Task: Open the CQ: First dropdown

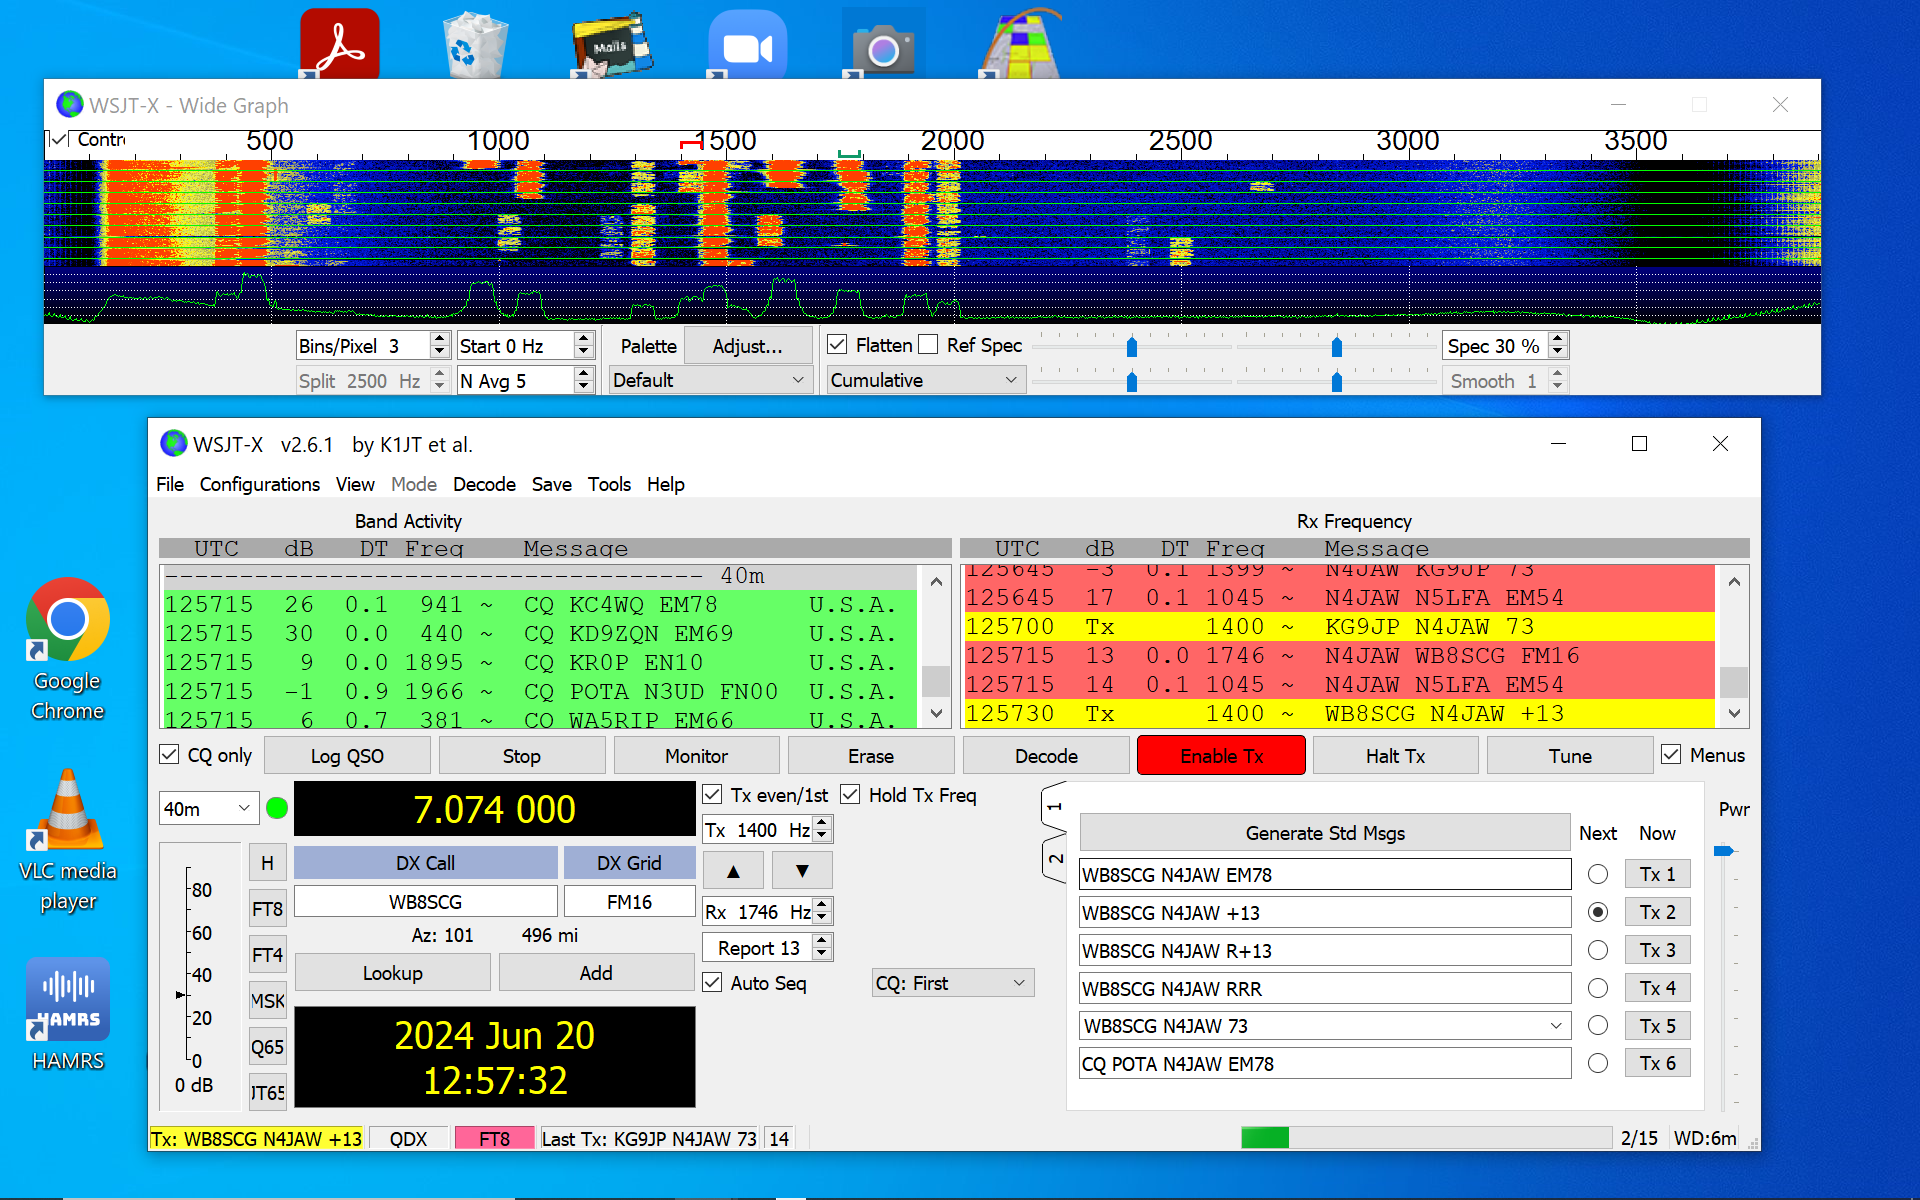Action: click(951, 983)
